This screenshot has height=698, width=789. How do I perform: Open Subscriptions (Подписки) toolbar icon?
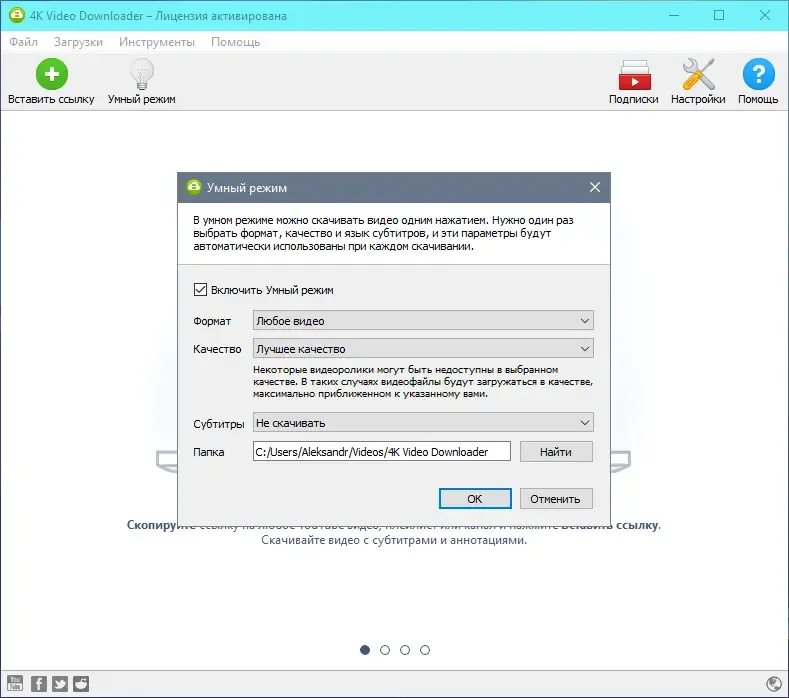(634, 75)
